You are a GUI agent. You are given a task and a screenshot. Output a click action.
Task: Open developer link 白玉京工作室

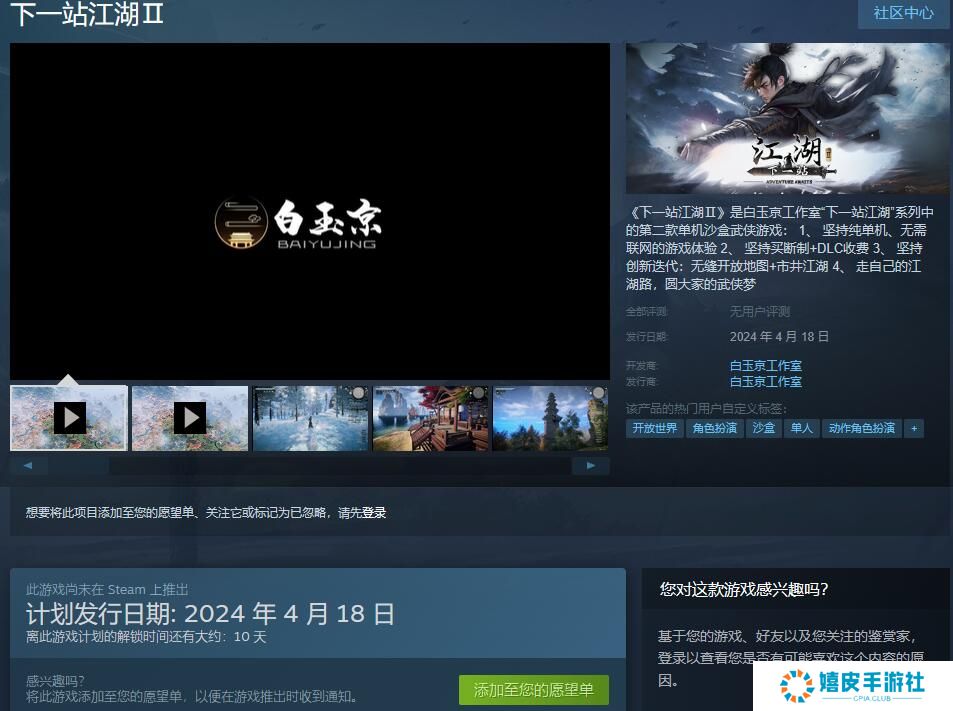point(765,366)
